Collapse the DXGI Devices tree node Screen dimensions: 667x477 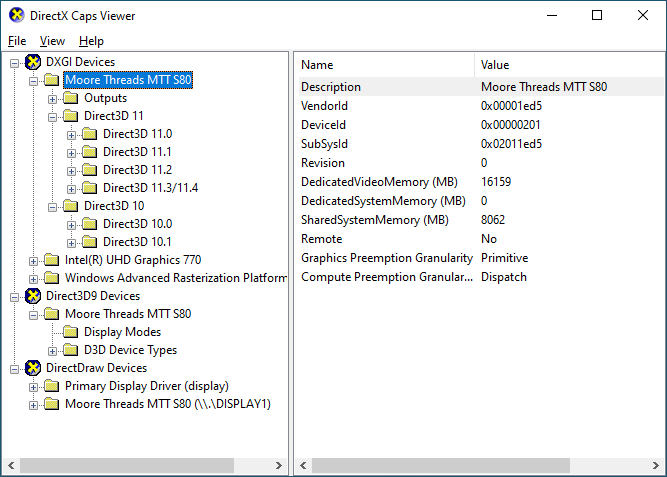[x=14, y=63]
